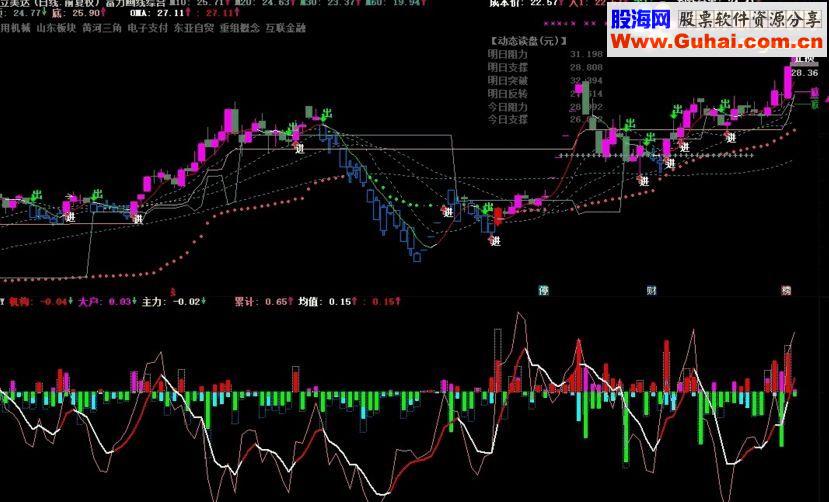Click the 成本价 22.57 readout

point(526,3)
